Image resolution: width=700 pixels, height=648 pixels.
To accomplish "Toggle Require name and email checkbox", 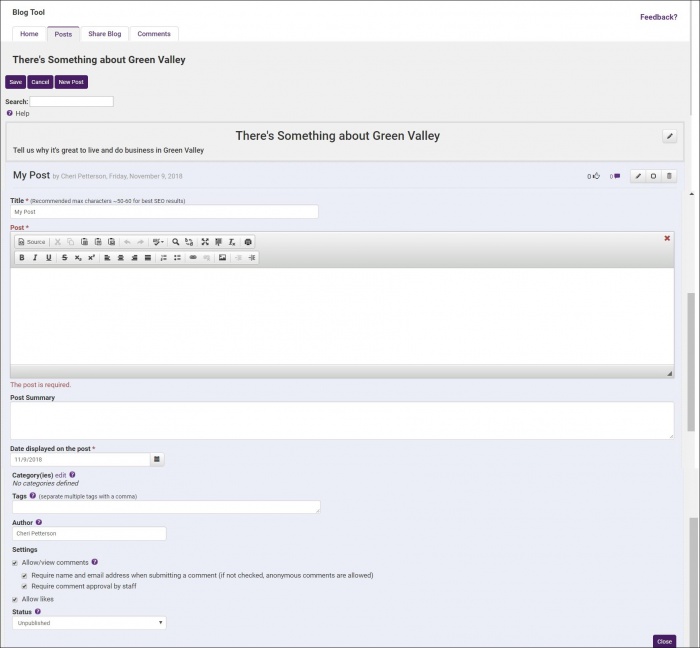I will [x=24, y=576].
